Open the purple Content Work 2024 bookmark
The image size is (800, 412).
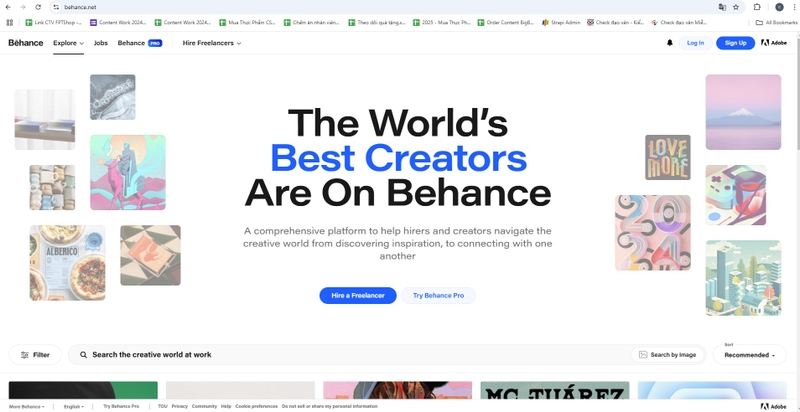point(118,22)
